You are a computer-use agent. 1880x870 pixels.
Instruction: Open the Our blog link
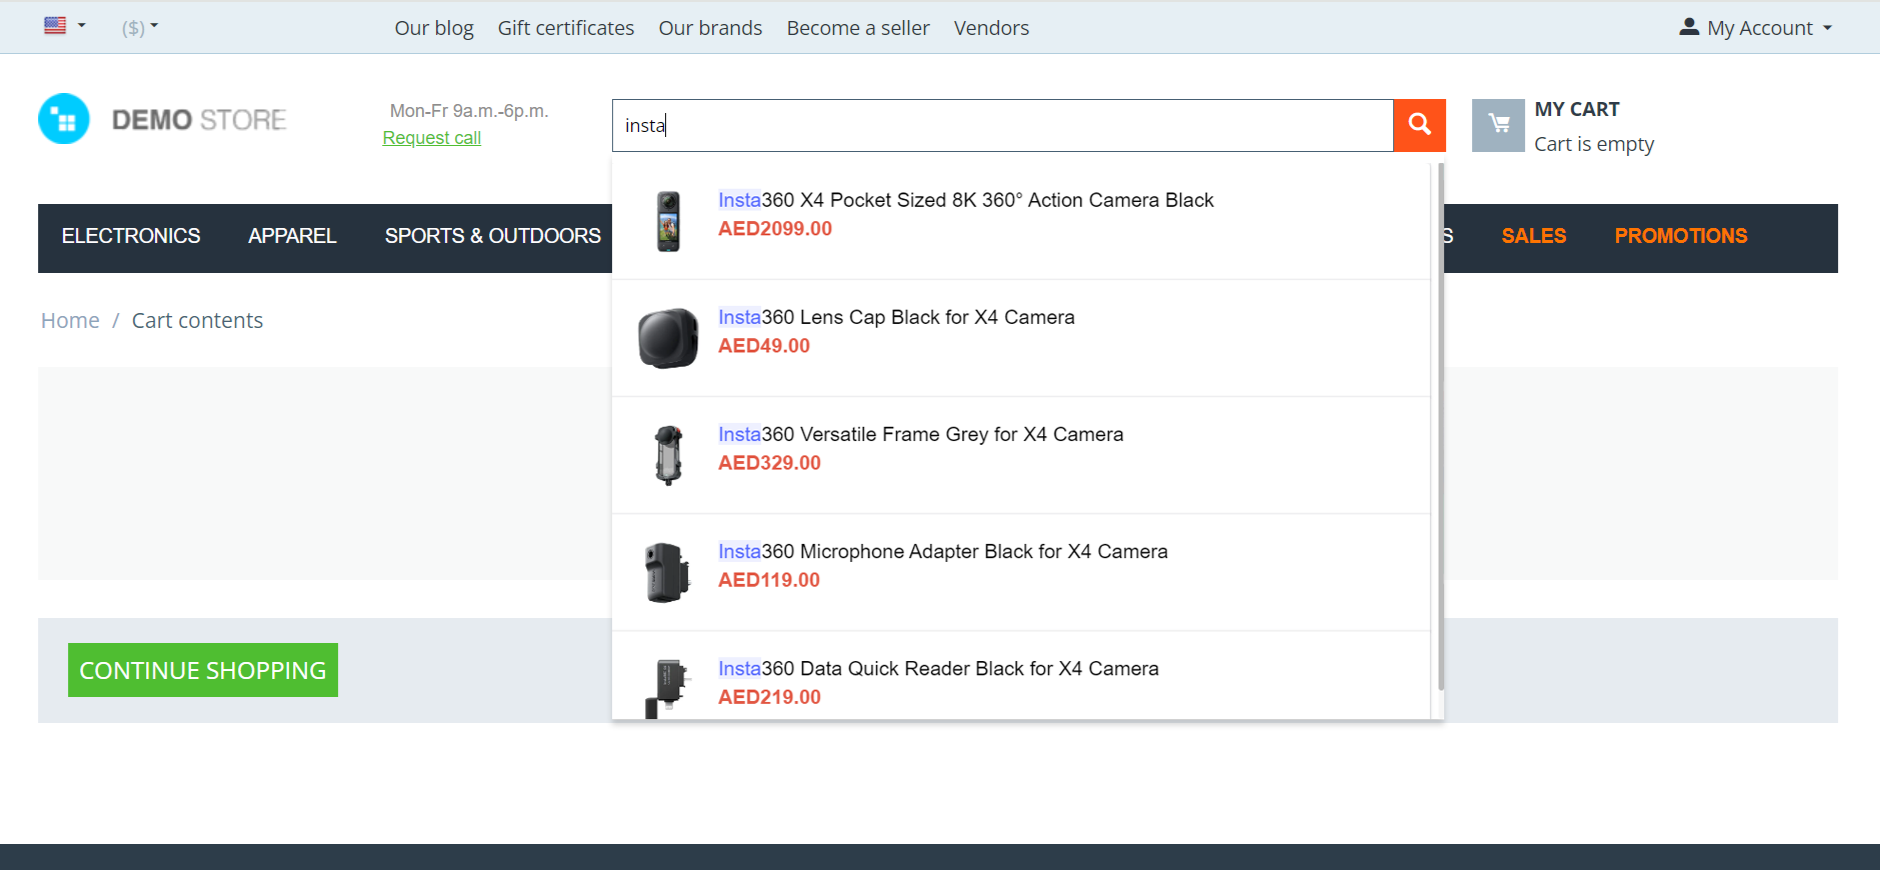click(x=434, y=28)
